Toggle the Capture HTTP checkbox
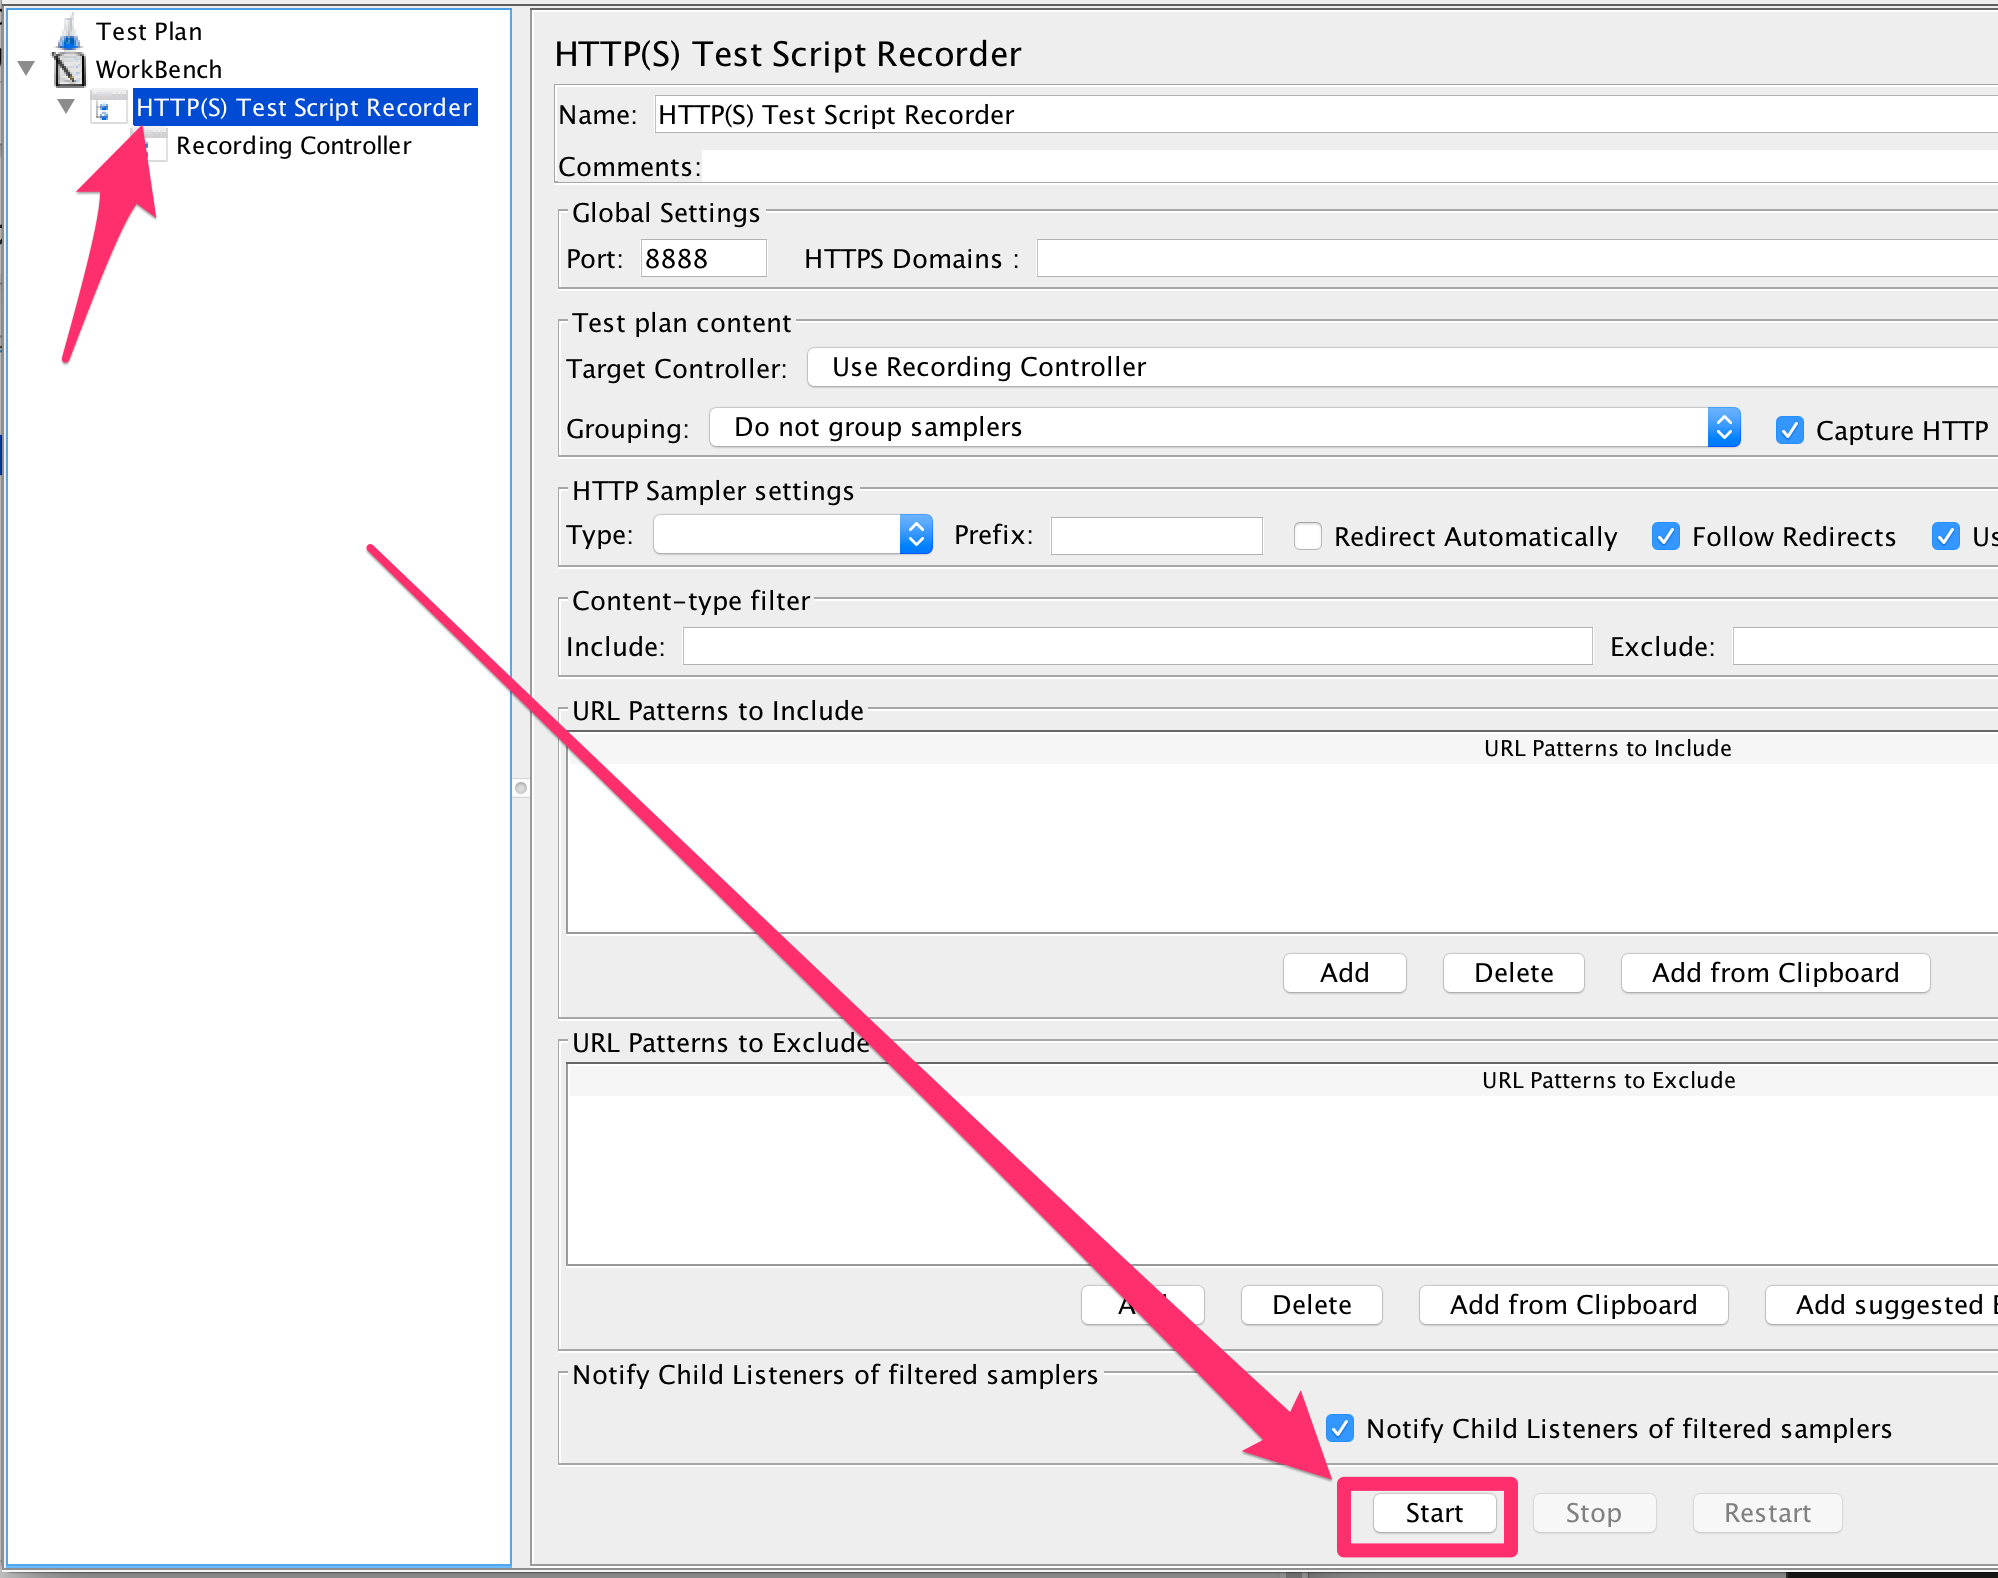The image size is (1998, 1578). (1790, 430)
